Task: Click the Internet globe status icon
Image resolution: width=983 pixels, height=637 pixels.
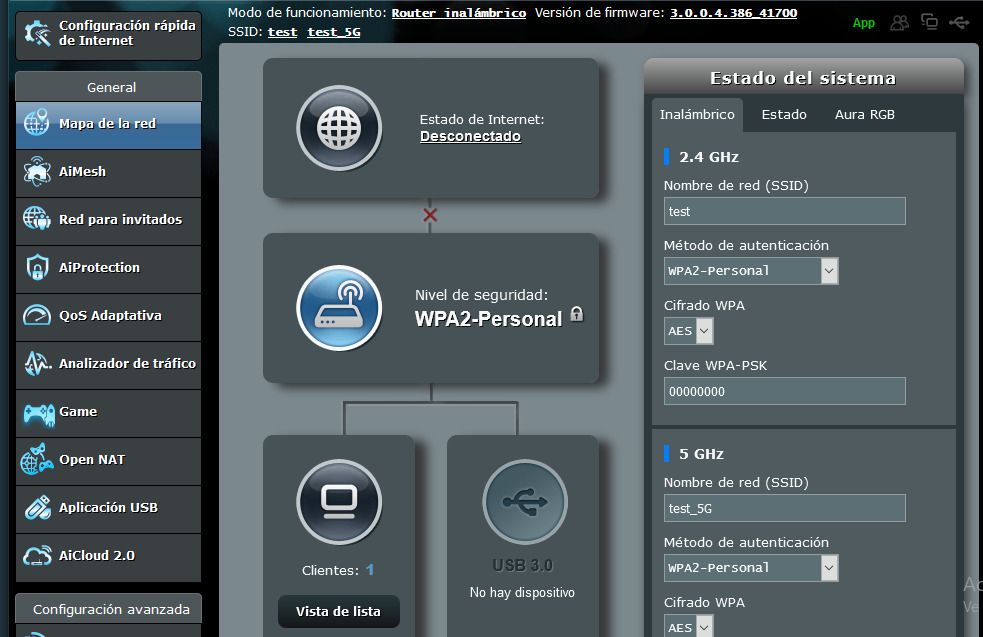Action: coord(339,128)
